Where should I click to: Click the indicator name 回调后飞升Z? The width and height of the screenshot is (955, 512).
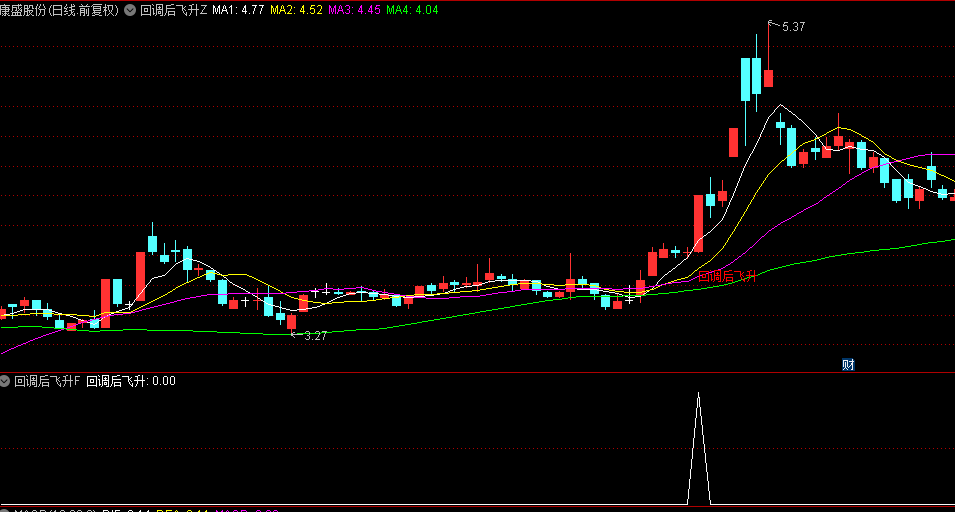[174, 10]
